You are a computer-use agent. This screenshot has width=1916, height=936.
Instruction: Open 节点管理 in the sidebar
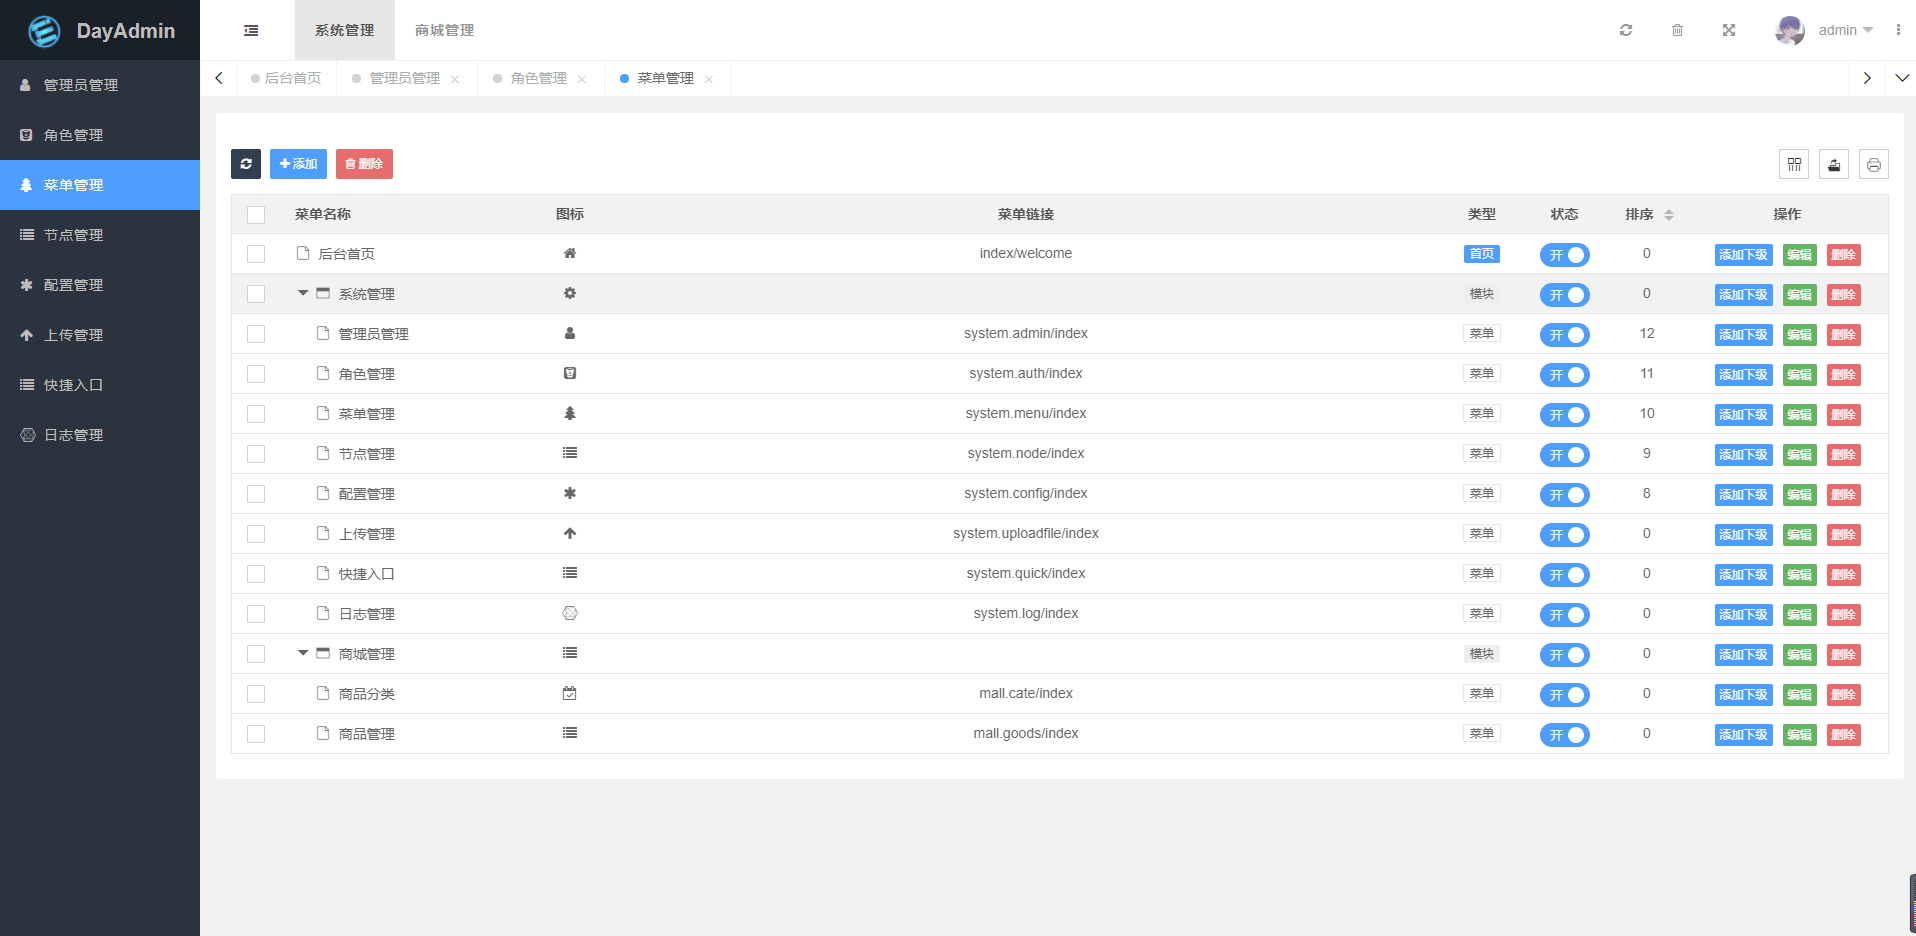point(100,235)
